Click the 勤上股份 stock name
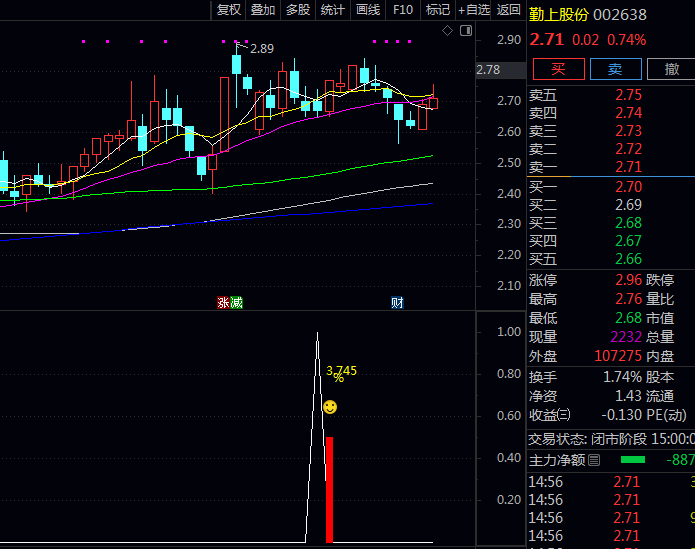Screen dimensions: 695x549 pyautogui.click(x=560, y=15)
